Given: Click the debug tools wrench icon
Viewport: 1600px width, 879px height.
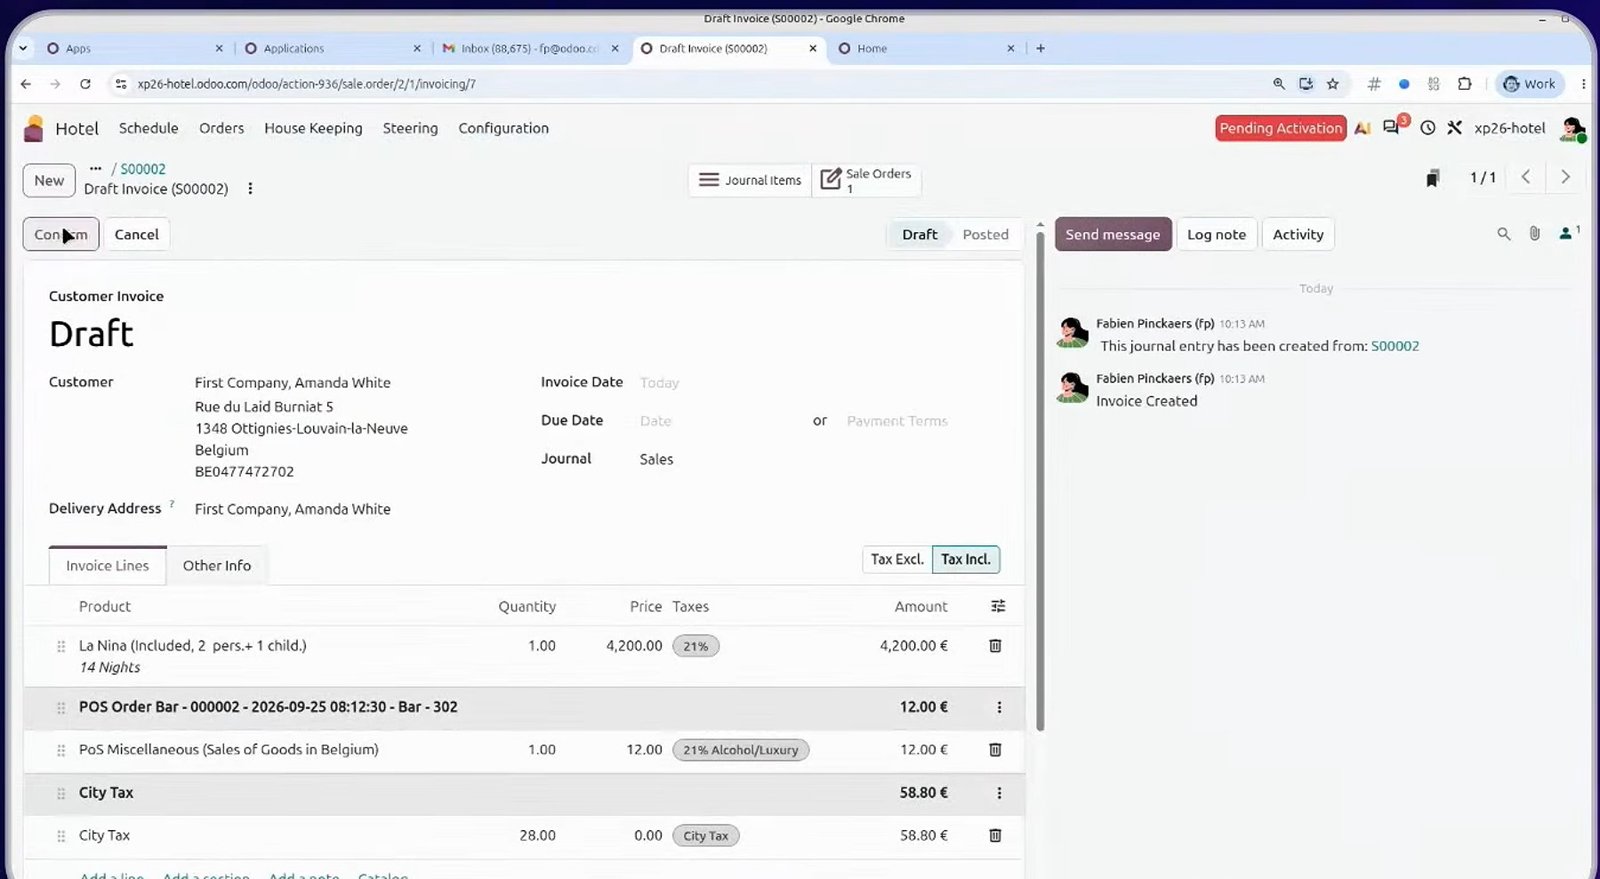Looking at the screenshot, I should click(x=1454, y=128).
